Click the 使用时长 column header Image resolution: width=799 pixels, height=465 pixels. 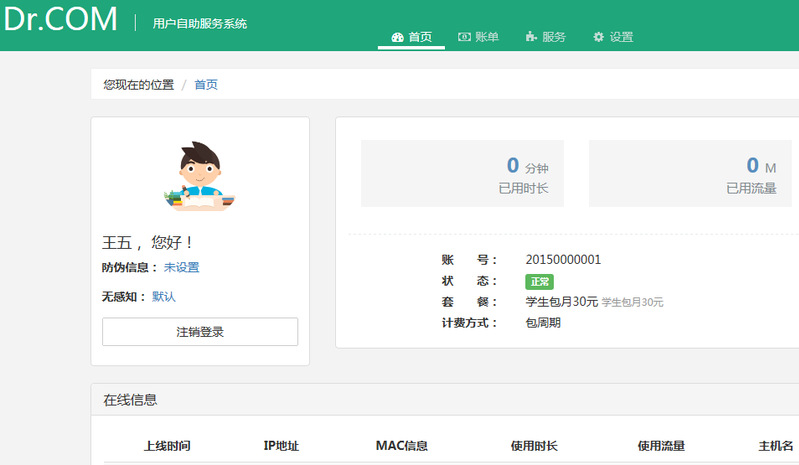[533, 446]
